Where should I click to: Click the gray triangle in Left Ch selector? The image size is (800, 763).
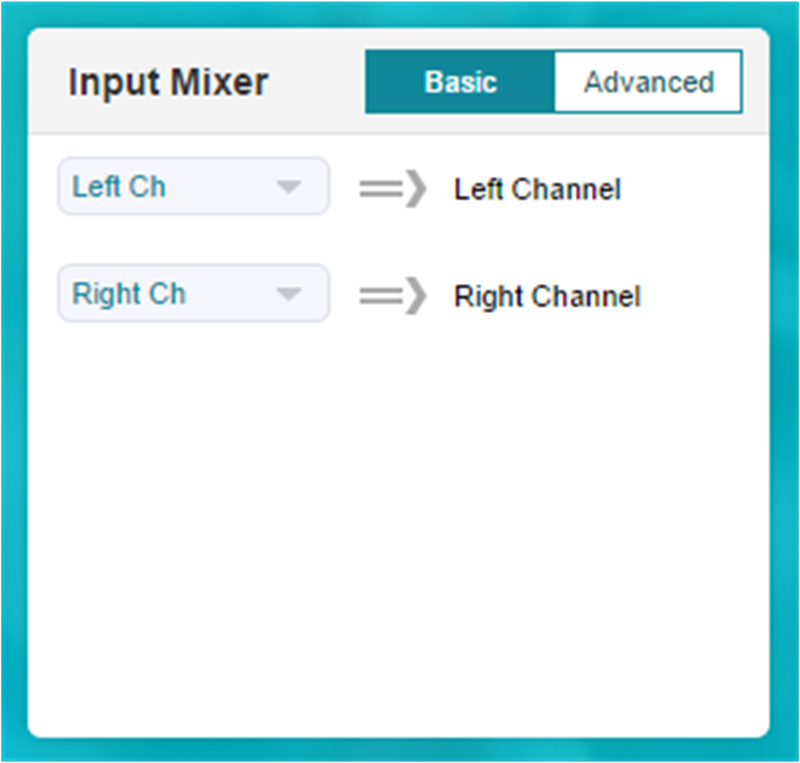pos(288,187)
